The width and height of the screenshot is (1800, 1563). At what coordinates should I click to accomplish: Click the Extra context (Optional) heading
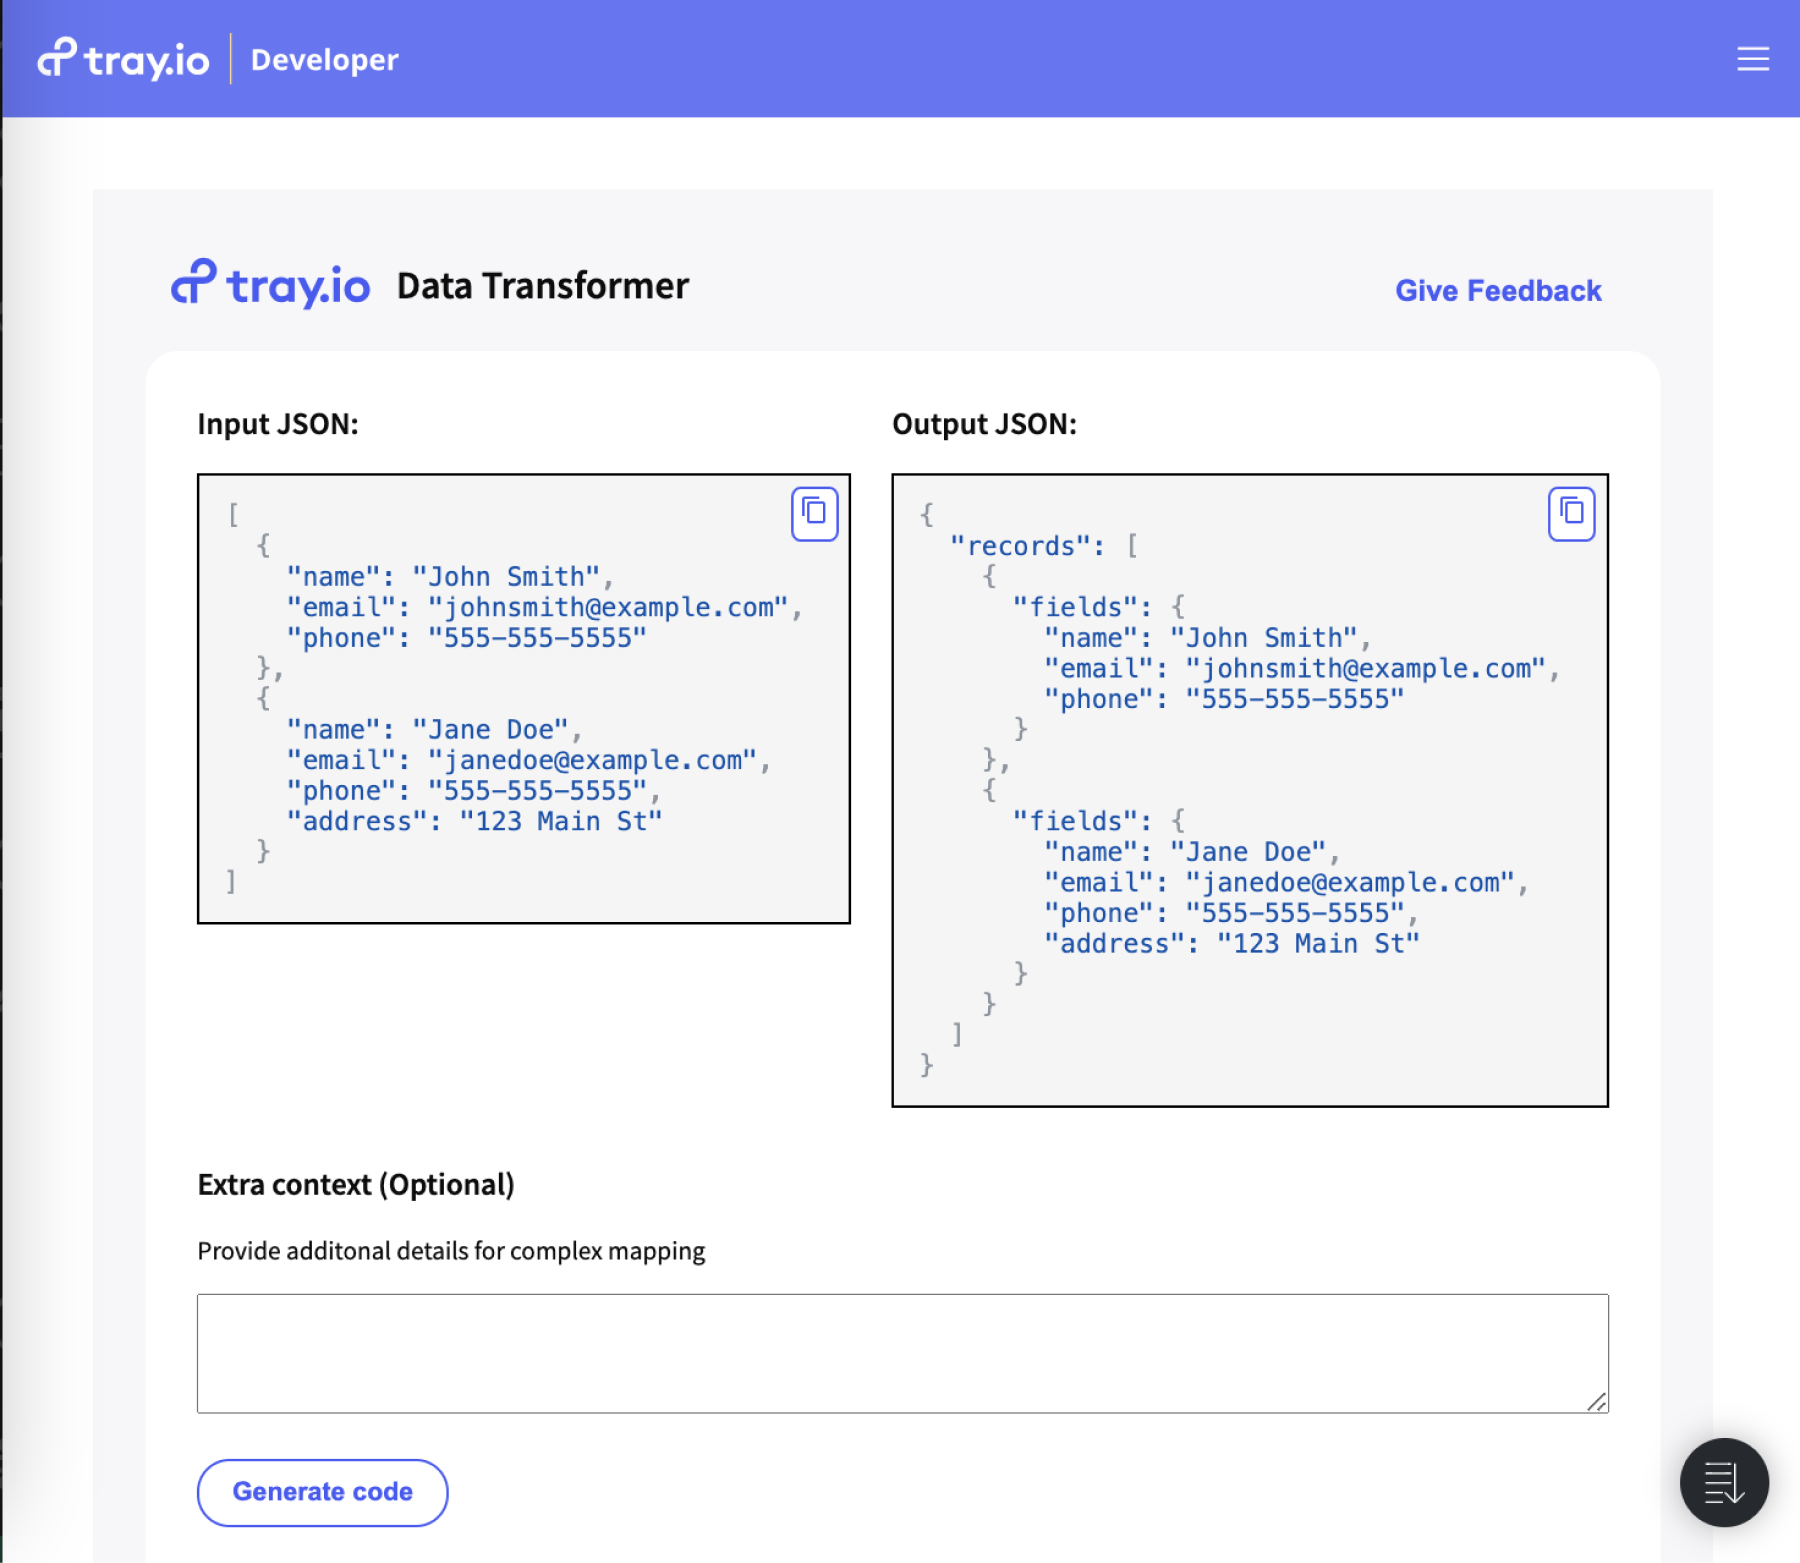(356, 1184)
